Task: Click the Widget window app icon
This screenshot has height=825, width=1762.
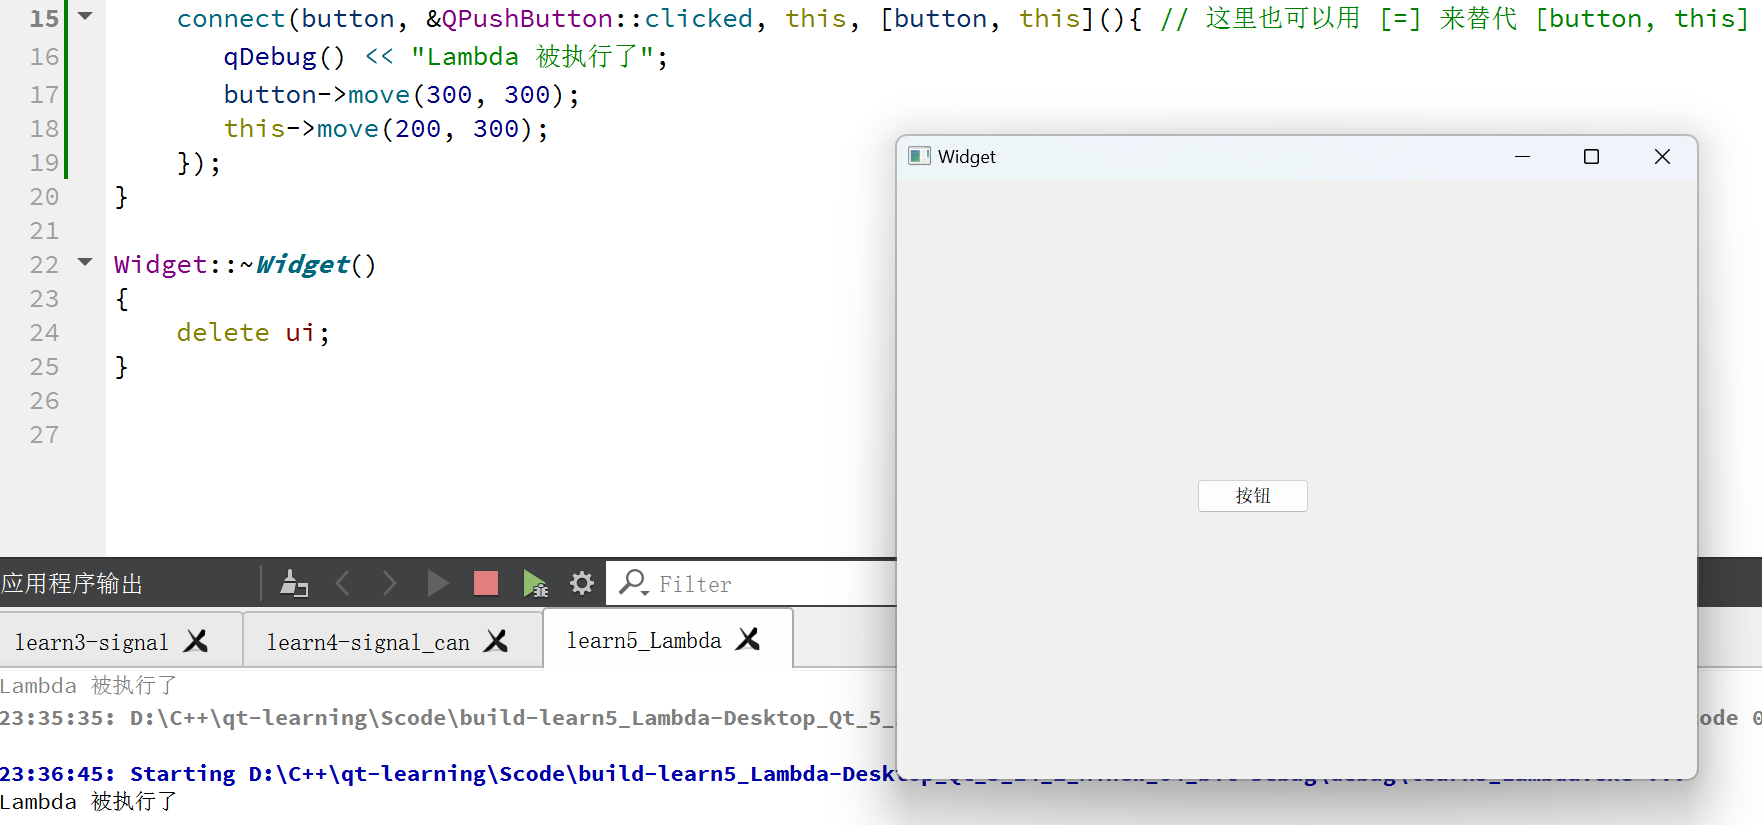Action: (919, 156)
